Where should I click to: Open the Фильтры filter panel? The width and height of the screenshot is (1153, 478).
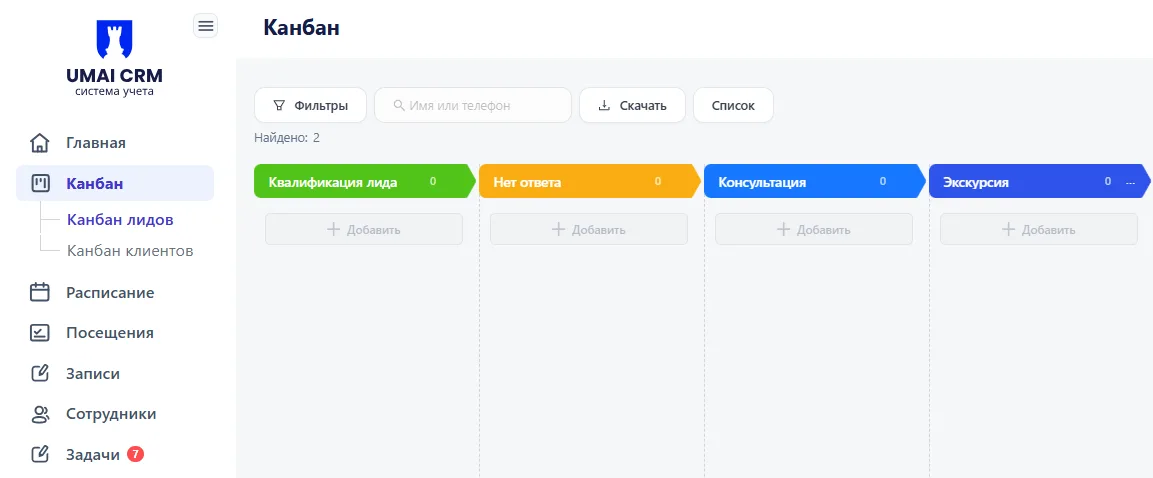[x=311, y=105]
